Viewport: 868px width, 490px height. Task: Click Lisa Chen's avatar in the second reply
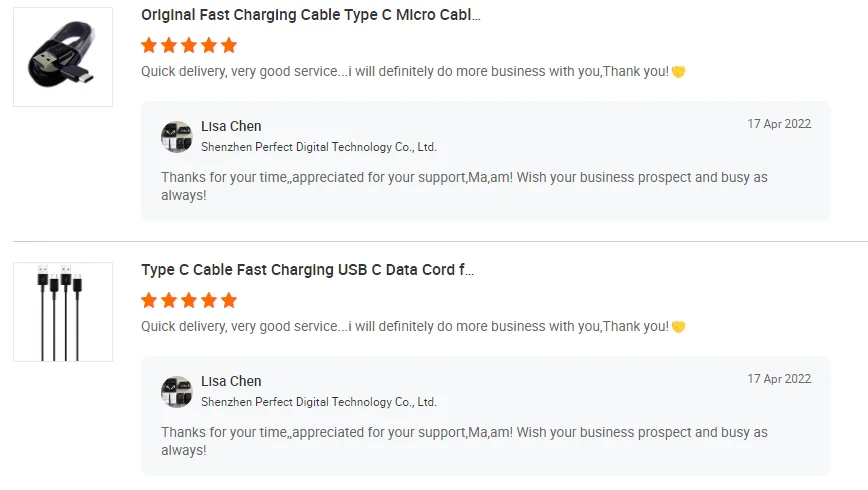point(177,392)
